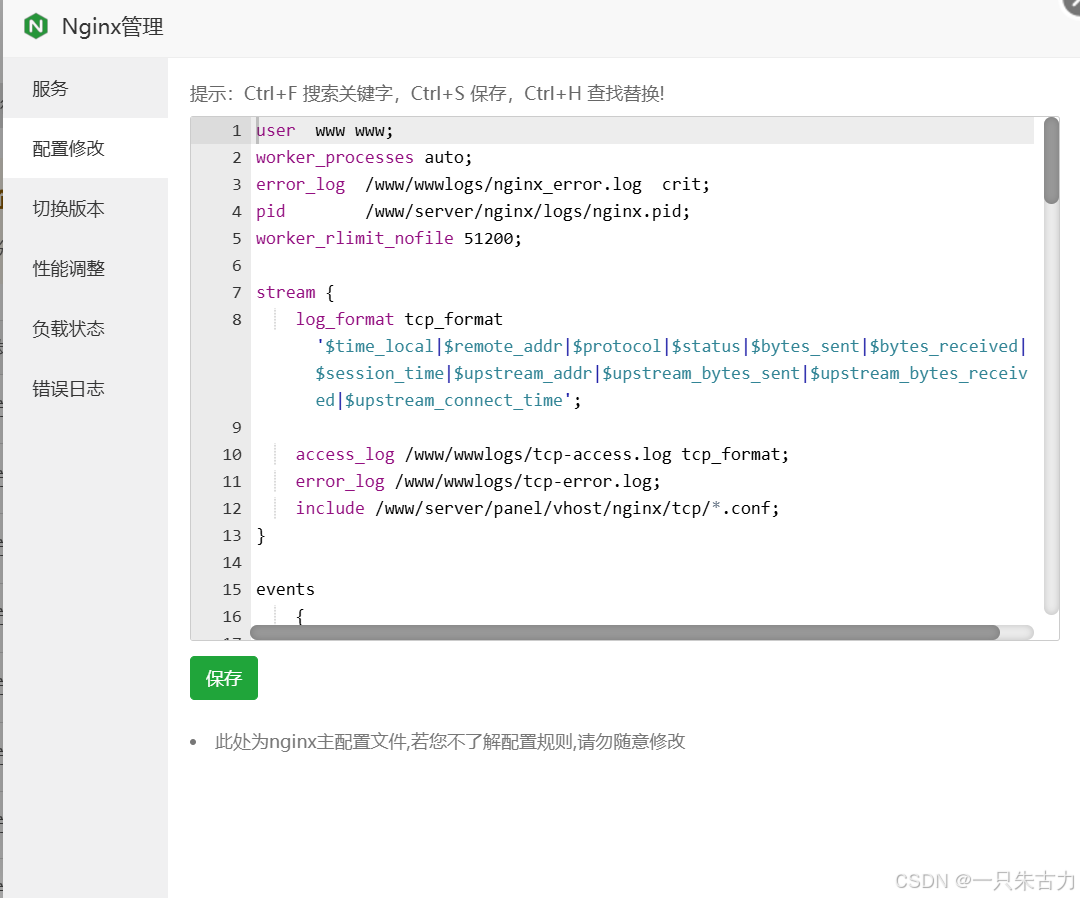
Task: Click the 'events' line
Action: coord(285,589)
